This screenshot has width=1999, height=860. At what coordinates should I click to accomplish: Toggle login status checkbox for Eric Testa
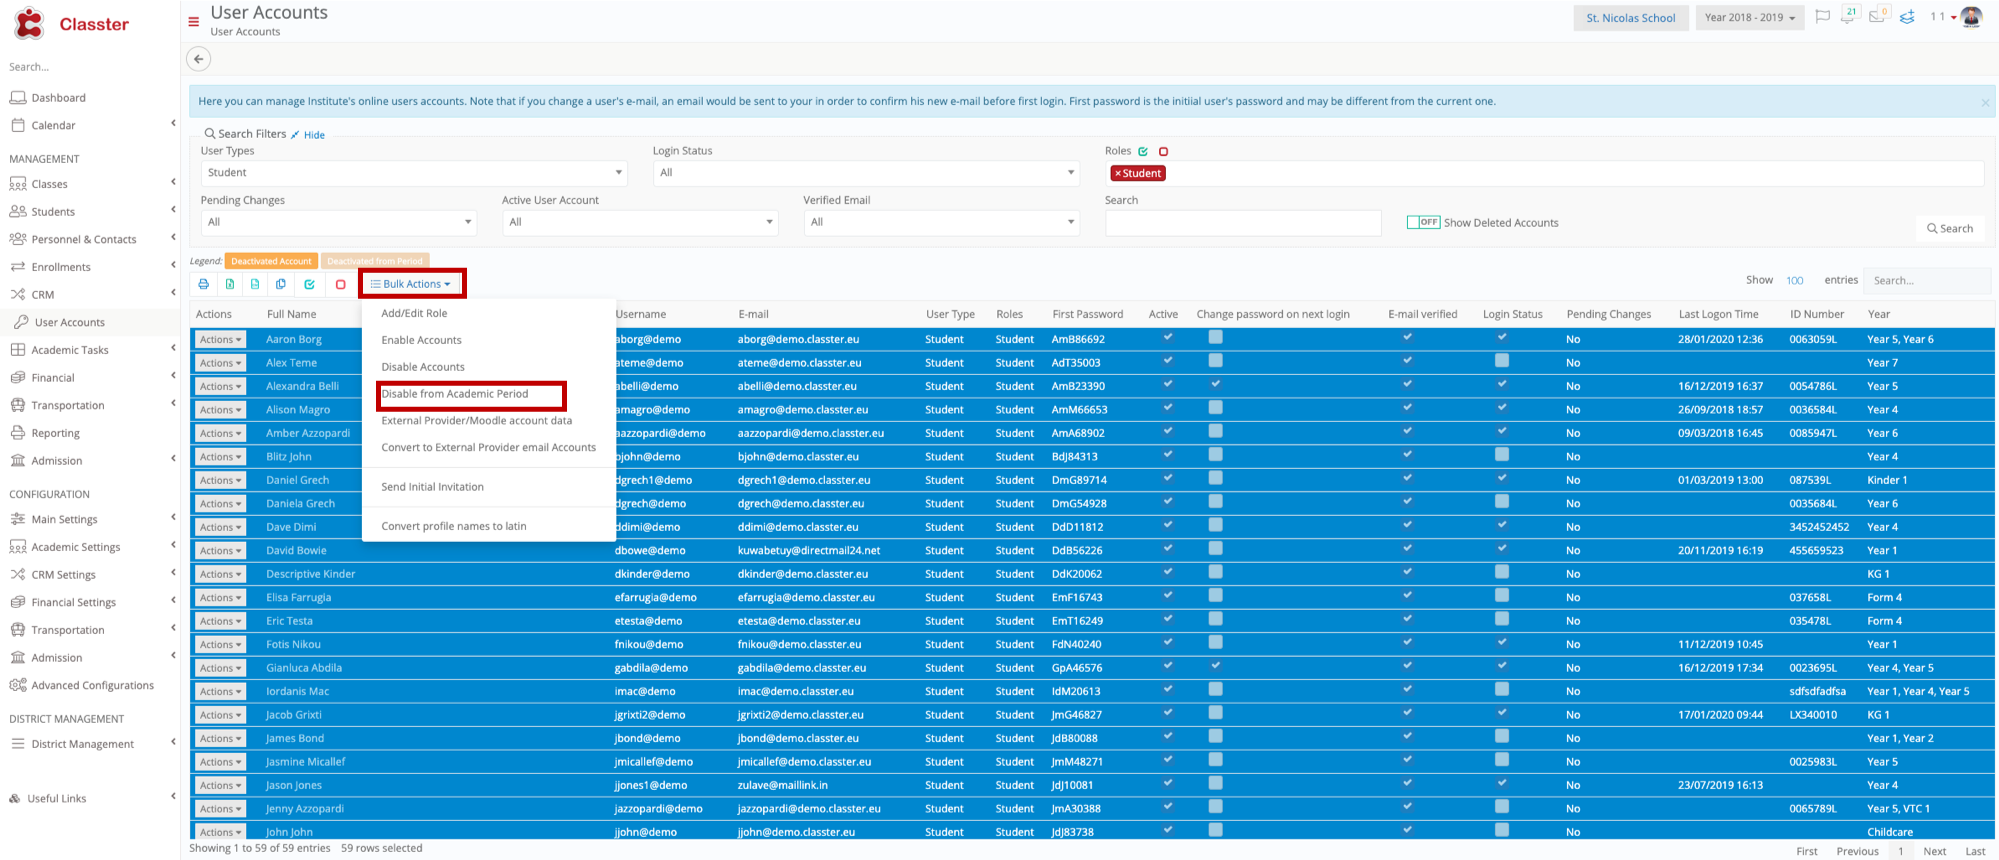(1501, 619)
